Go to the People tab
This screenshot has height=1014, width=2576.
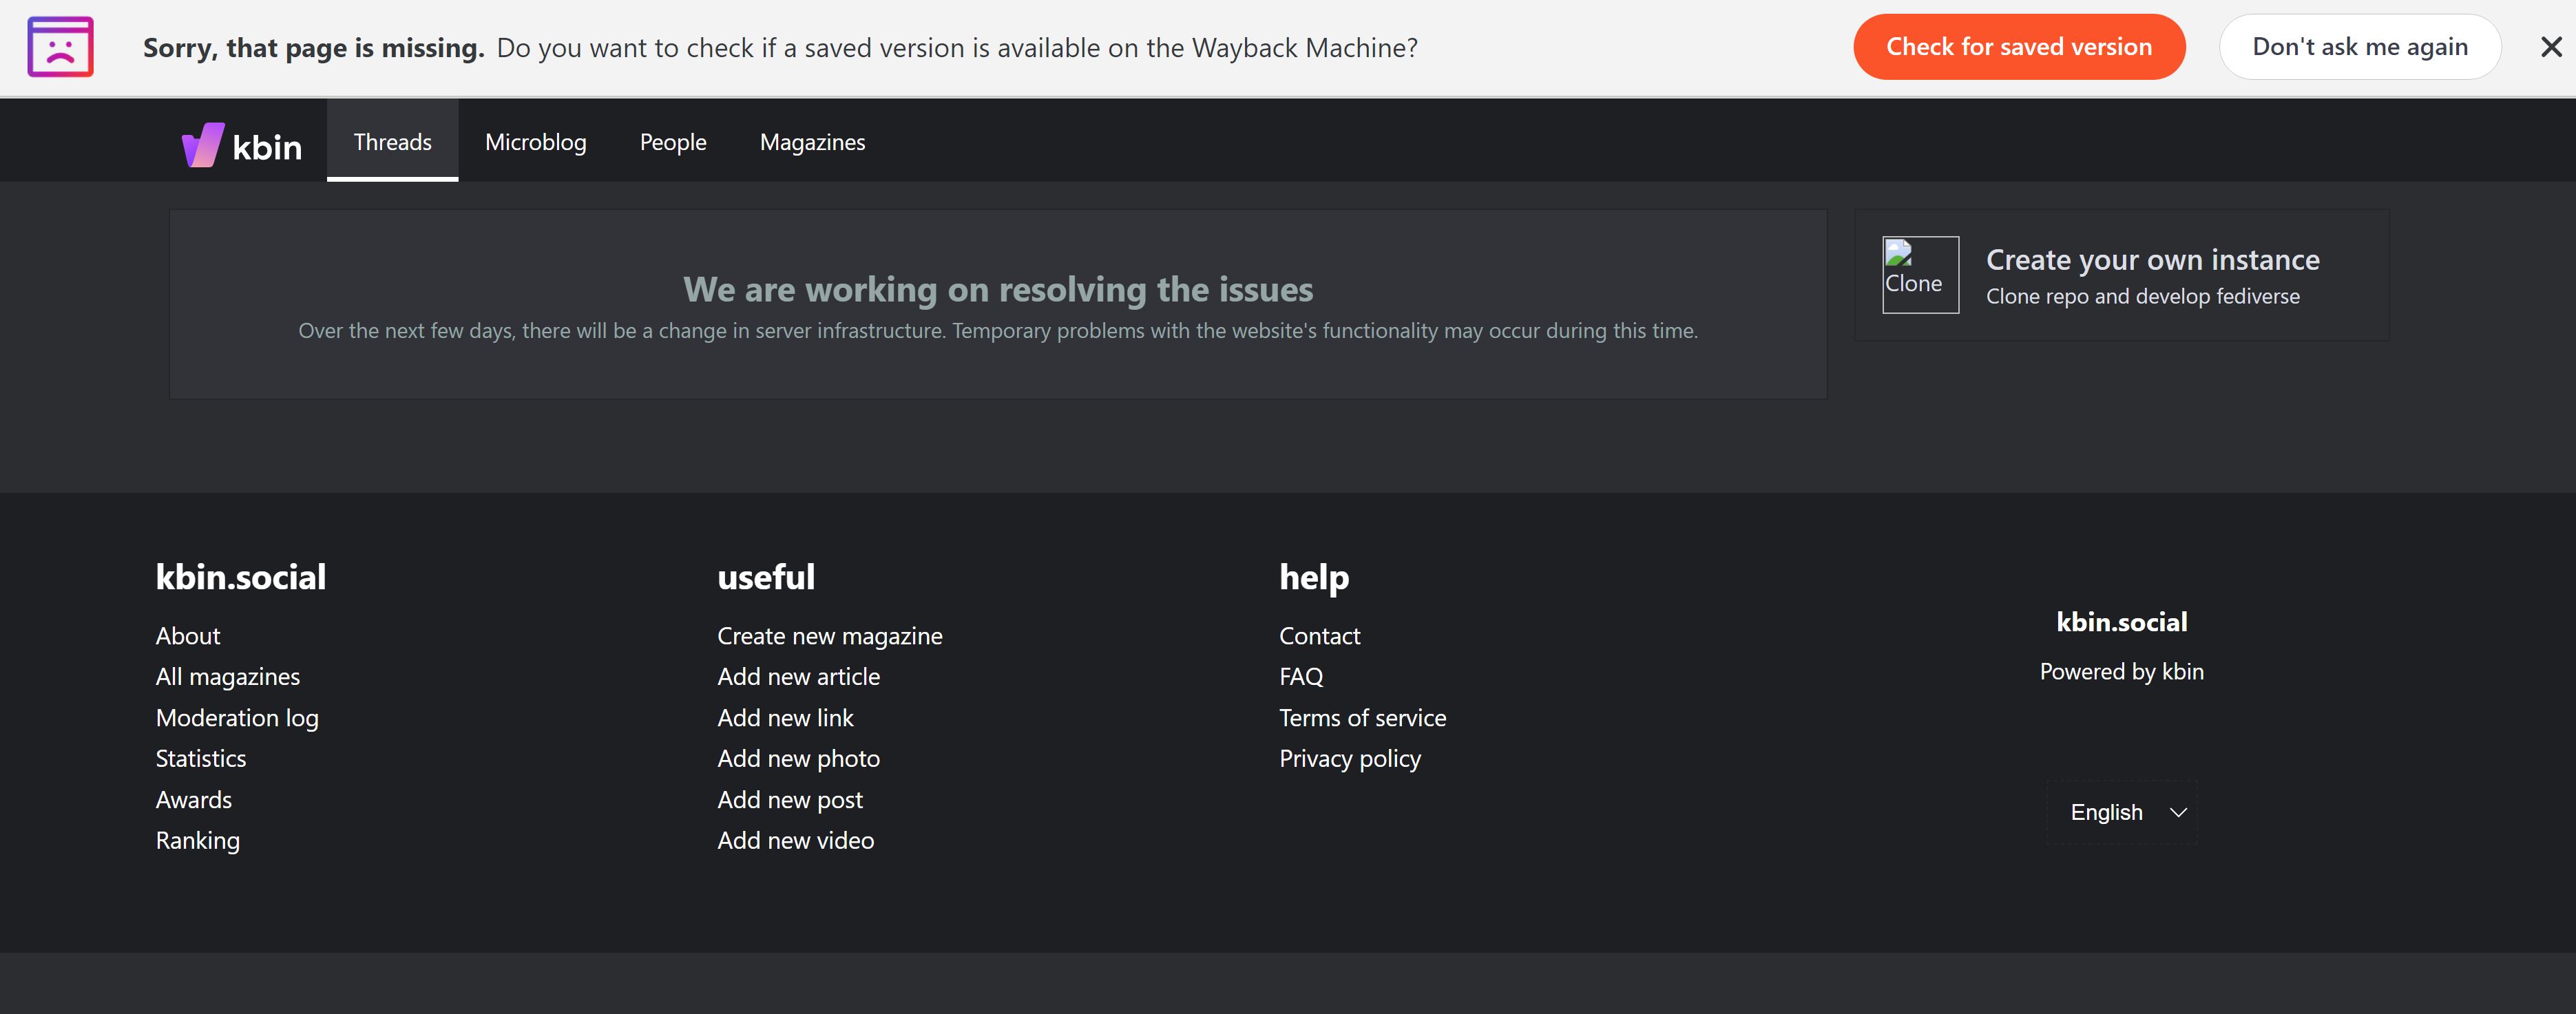(672, 142)
